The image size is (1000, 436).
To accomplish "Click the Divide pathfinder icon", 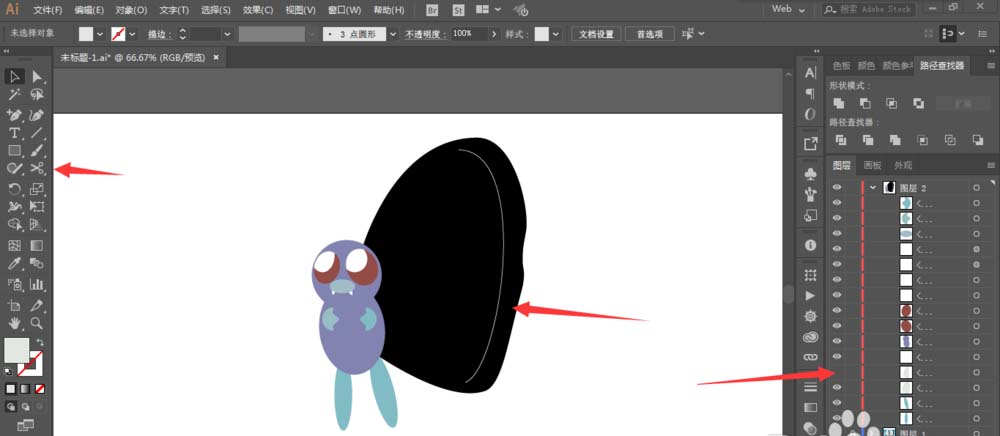I will click(x=841, y=140).
